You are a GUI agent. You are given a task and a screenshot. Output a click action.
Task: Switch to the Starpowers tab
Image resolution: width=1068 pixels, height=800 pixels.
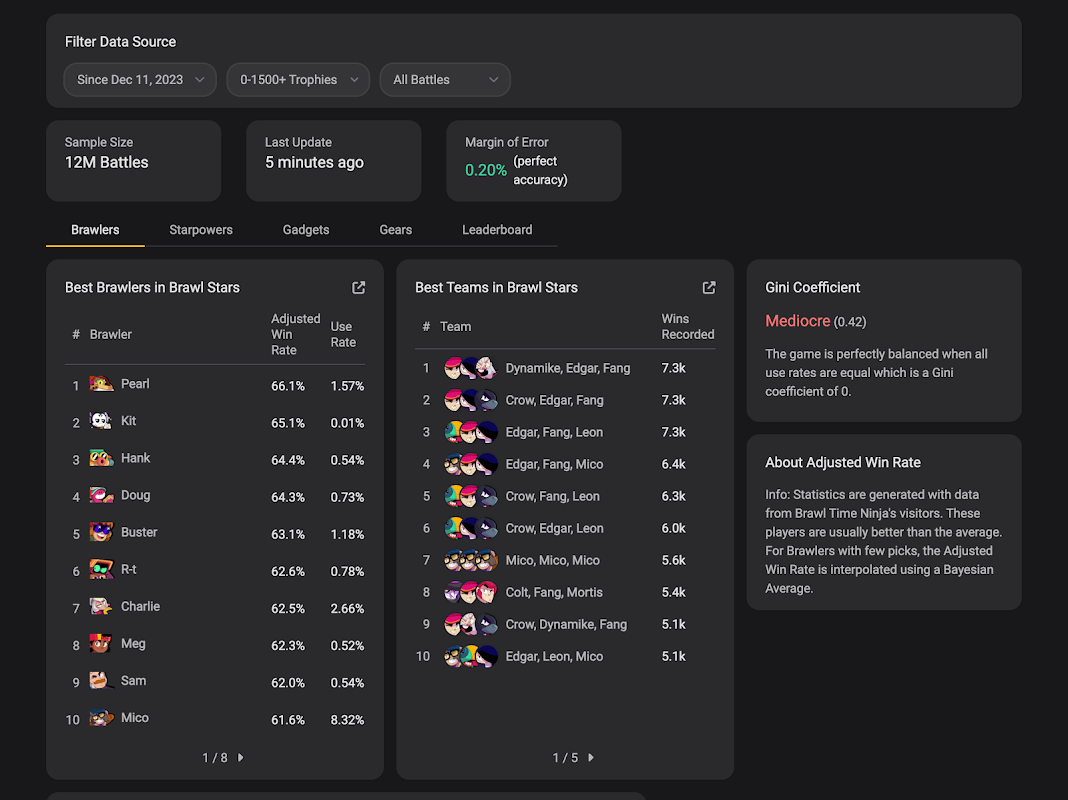pyautogui.click(x=201, y=230)
